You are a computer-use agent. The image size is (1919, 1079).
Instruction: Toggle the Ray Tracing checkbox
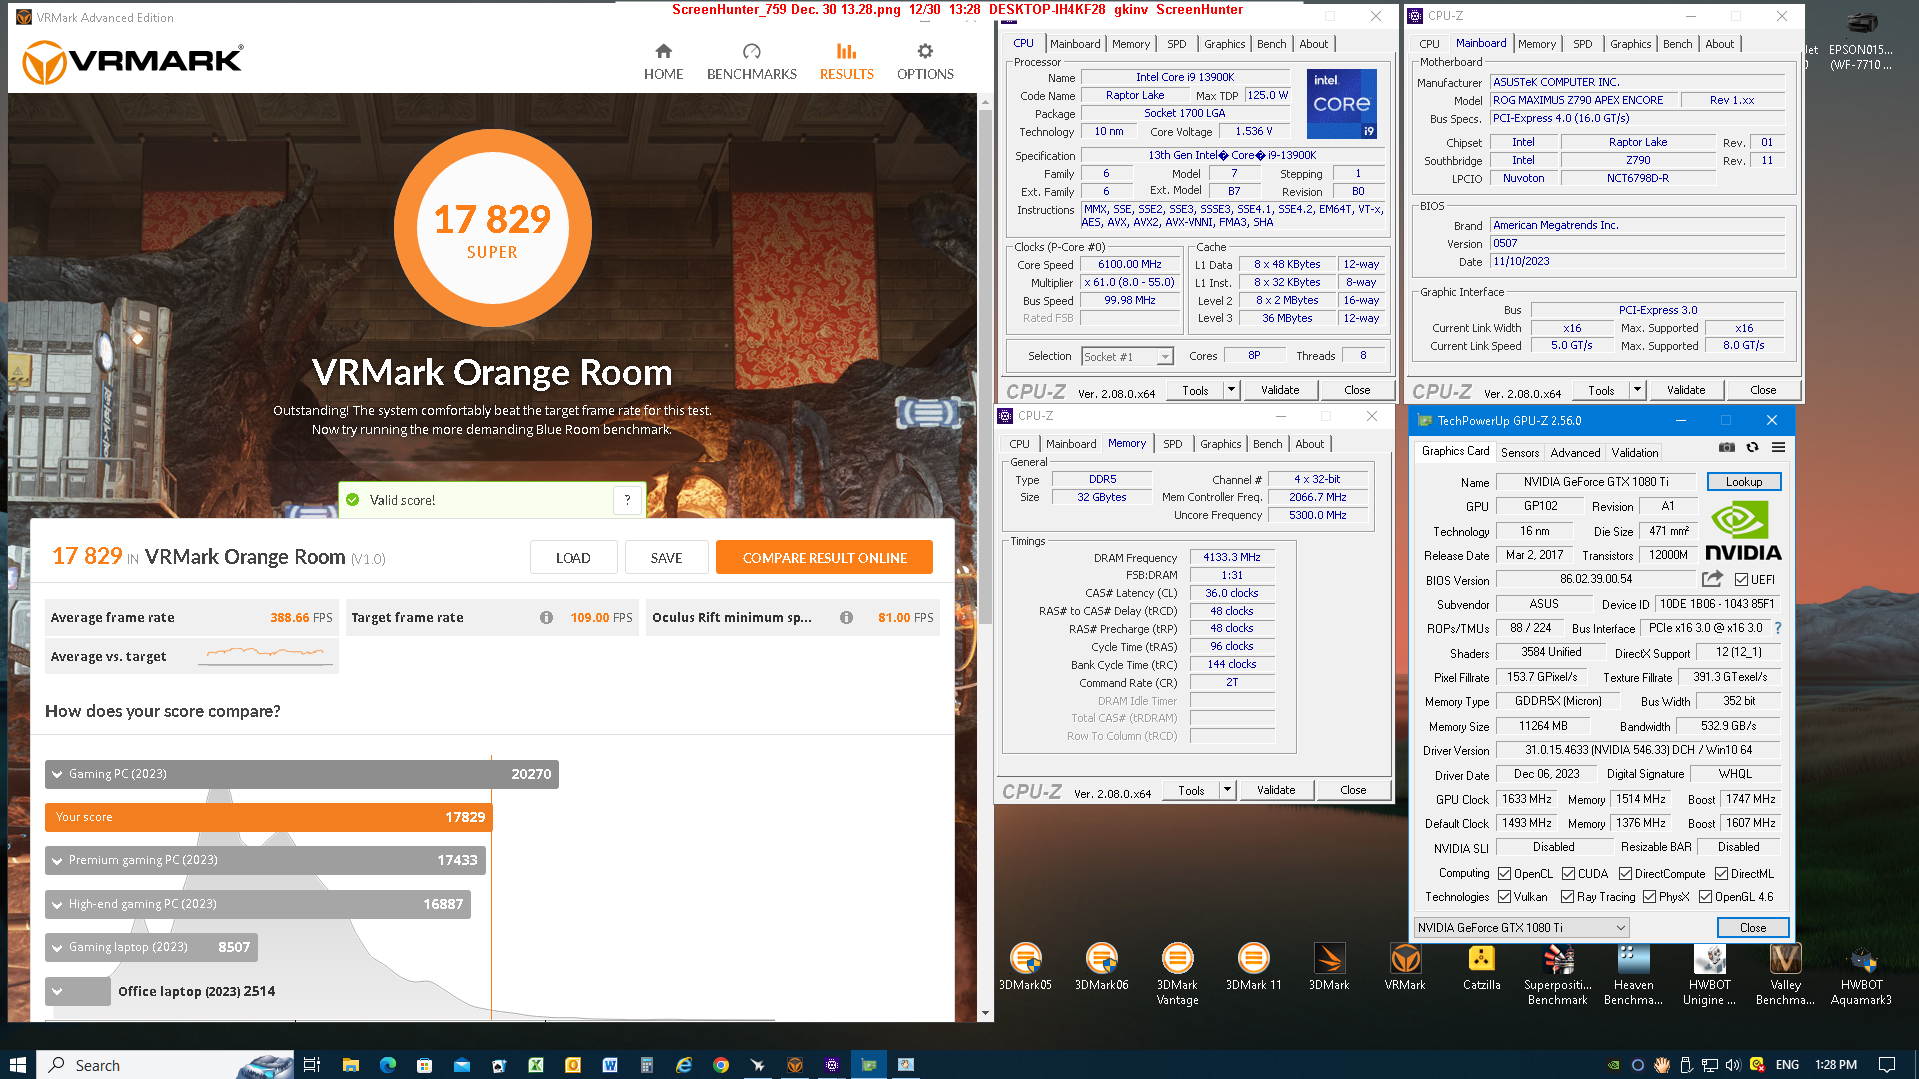tap(1567, 897)
